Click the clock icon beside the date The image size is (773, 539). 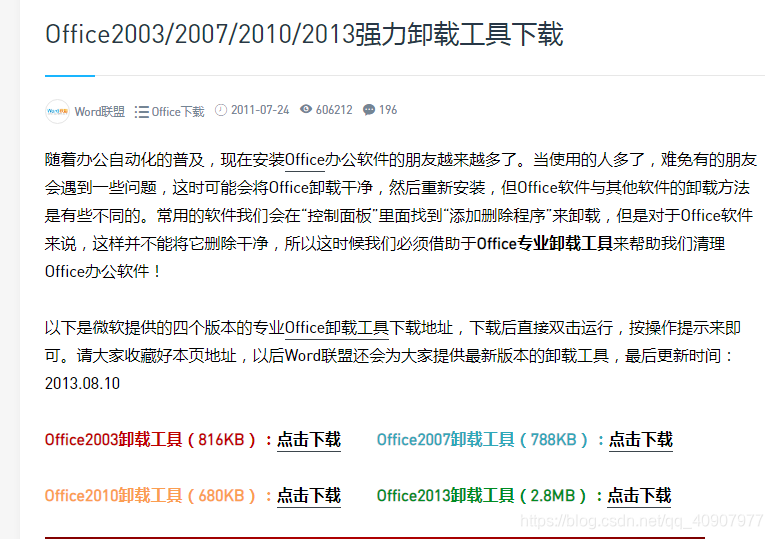point(221,110)
